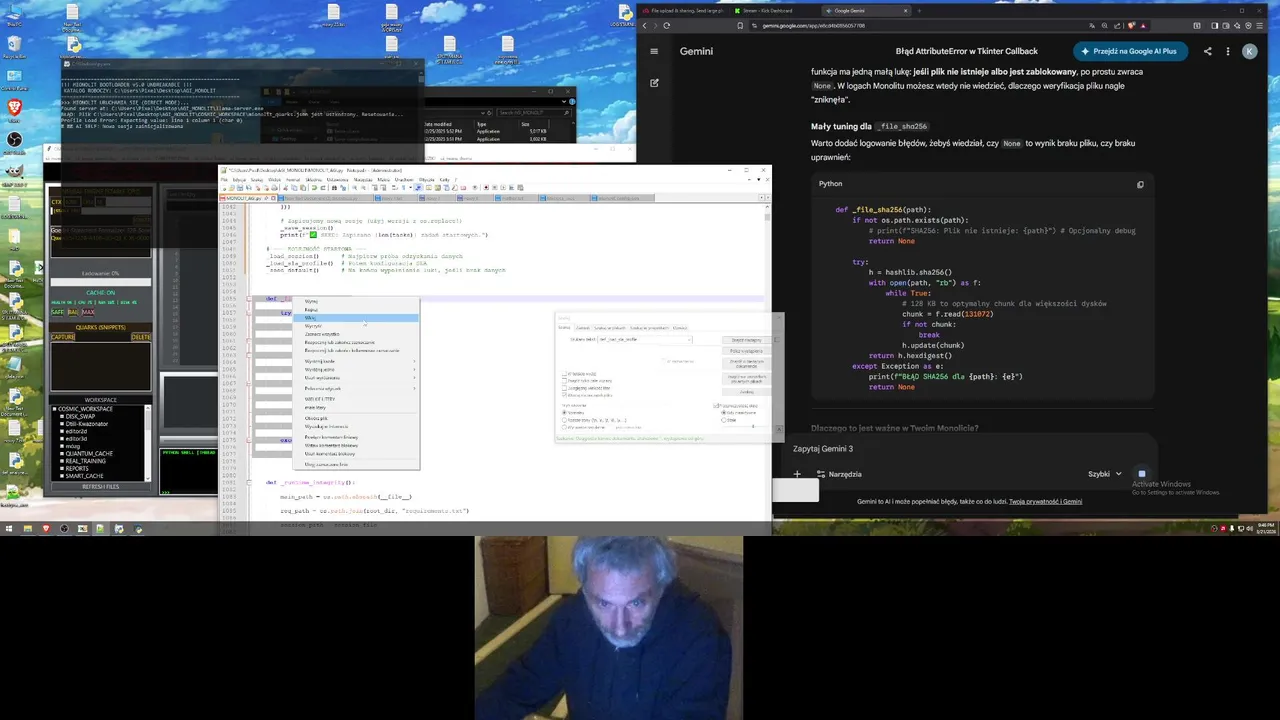Screen dimensions: 1280x720
Task: Expand the Polecenia edycyjne submenu in context menu
Action: coord(356,388)
